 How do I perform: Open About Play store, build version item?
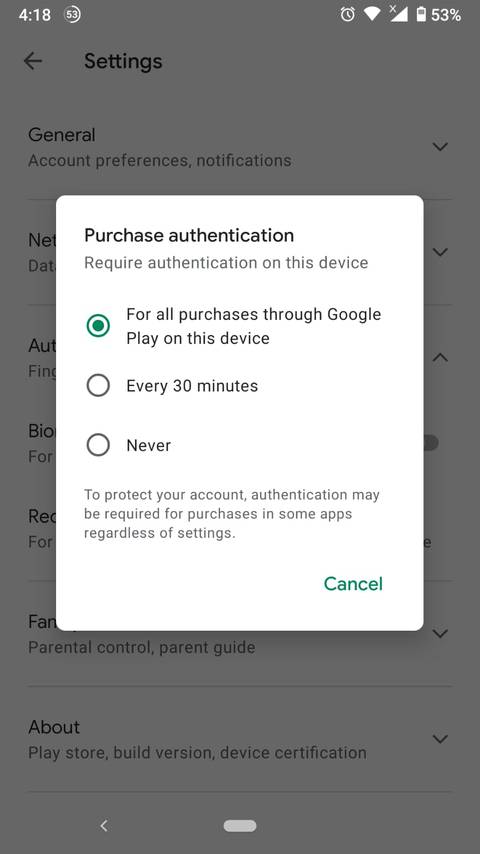[240, 739]
